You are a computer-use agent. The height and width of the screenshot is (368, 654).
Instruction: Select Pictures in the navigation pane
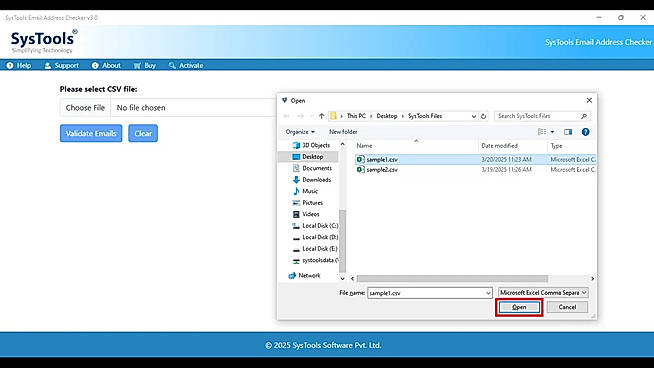[x=307, y=202]
